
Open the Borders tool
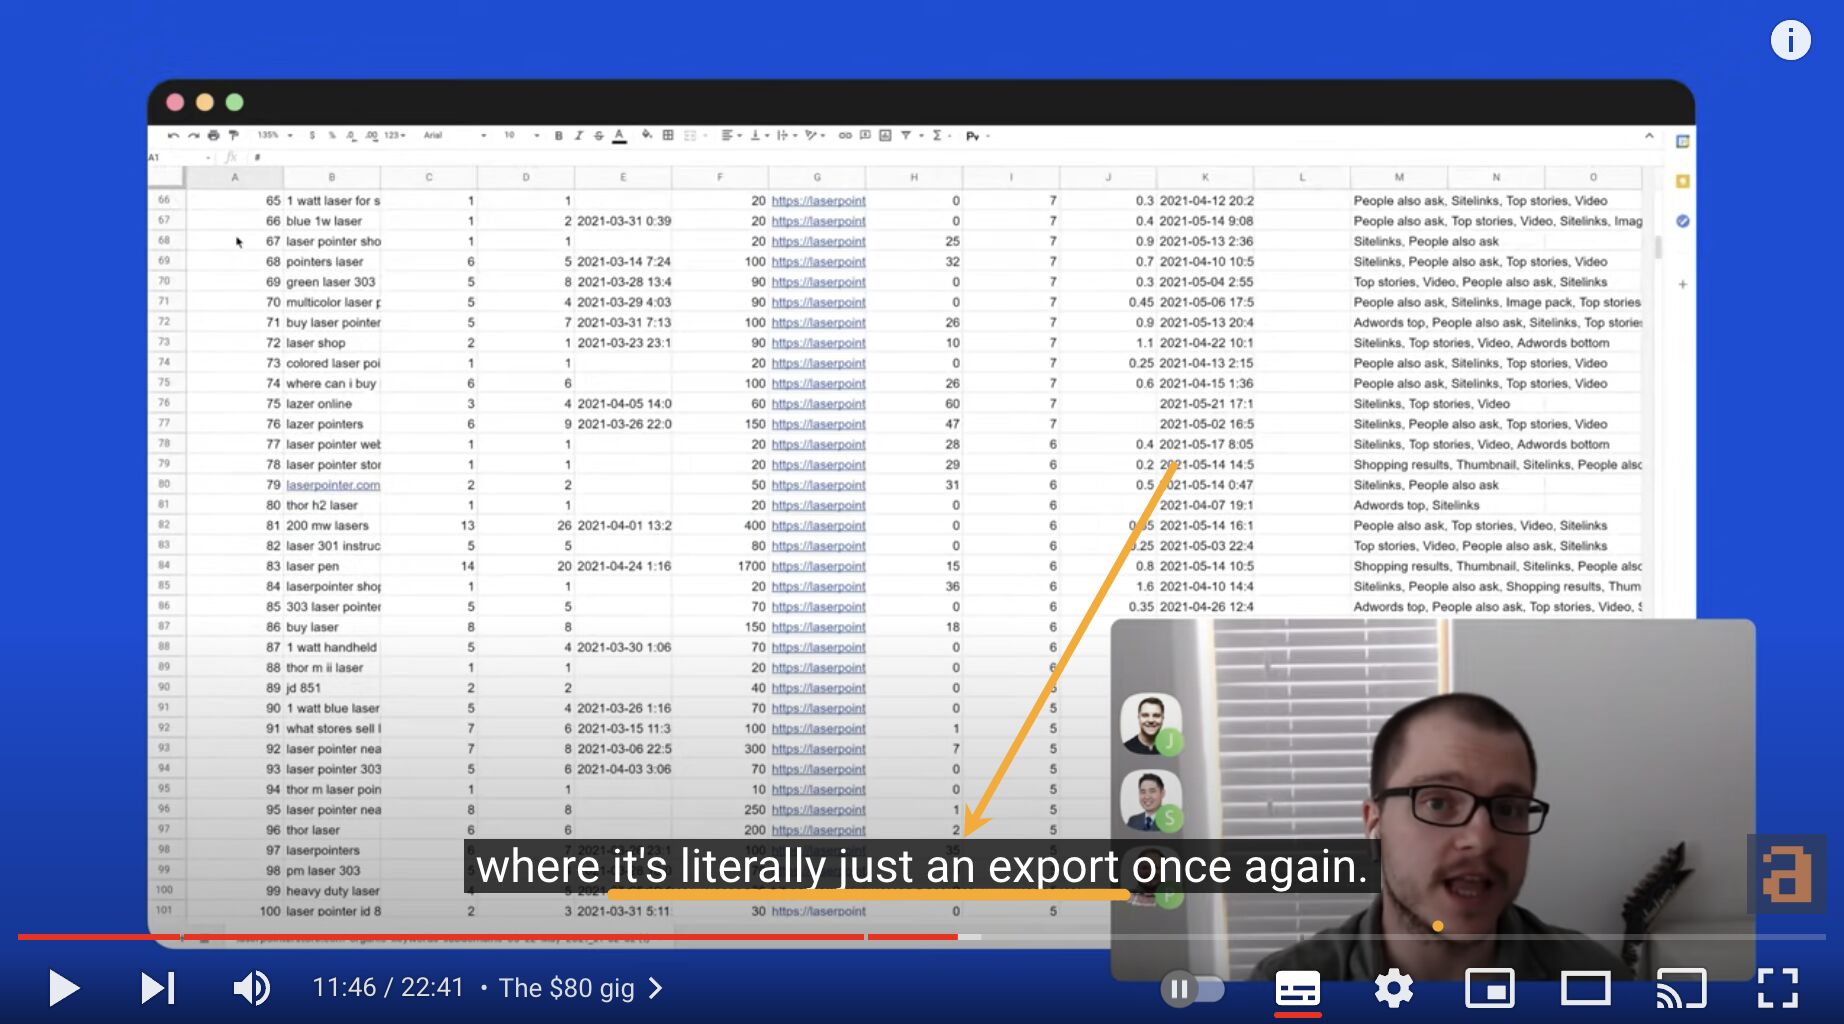(668, 135)
